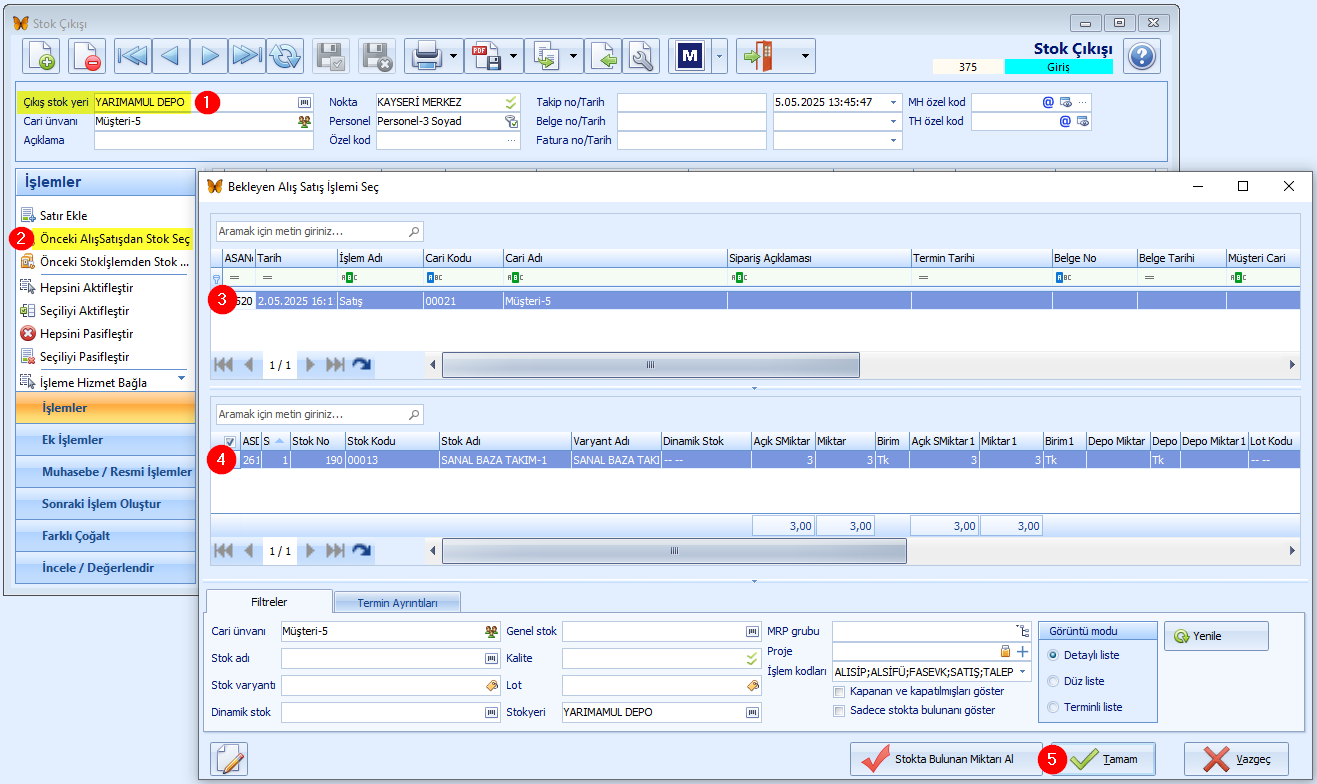This screenshot has height=784, width=1317.
Task: Click the exit door icon in toolbar
Action: [x=756, y=57]
